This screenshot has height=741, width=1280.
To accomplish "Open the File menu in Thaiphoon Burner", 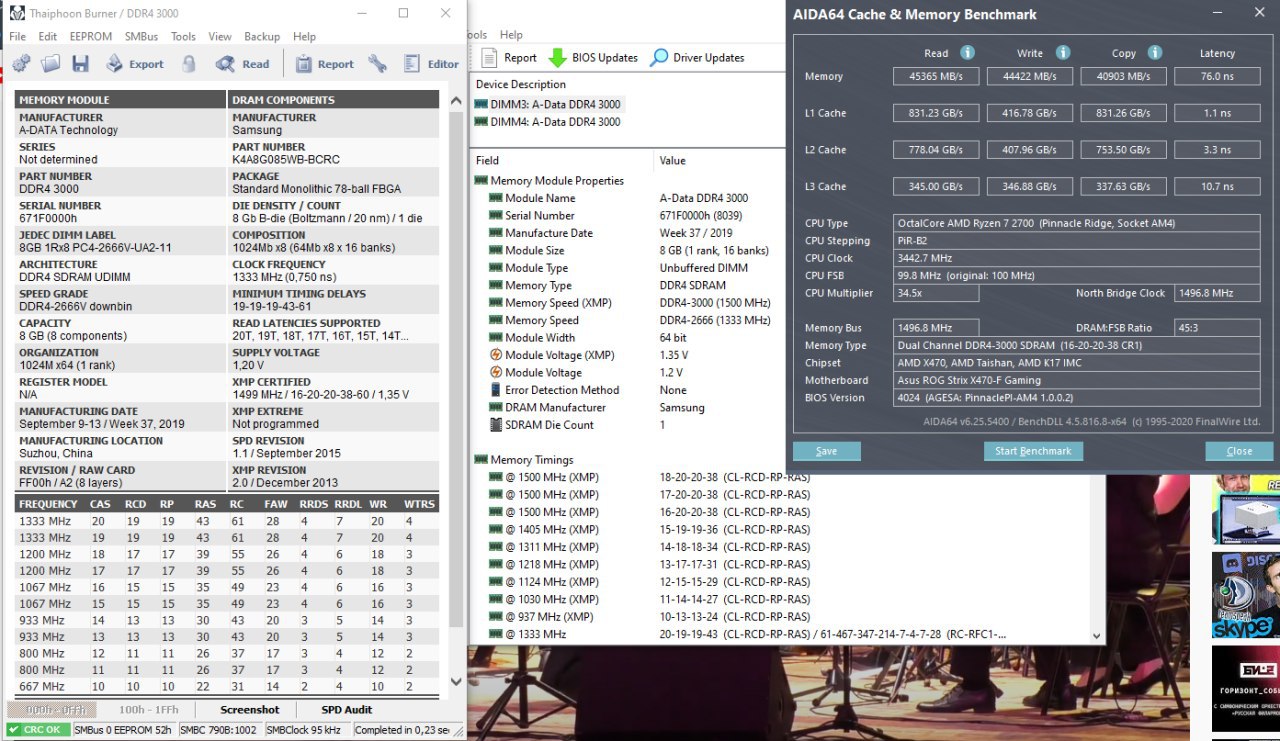I will click(18, 36).
